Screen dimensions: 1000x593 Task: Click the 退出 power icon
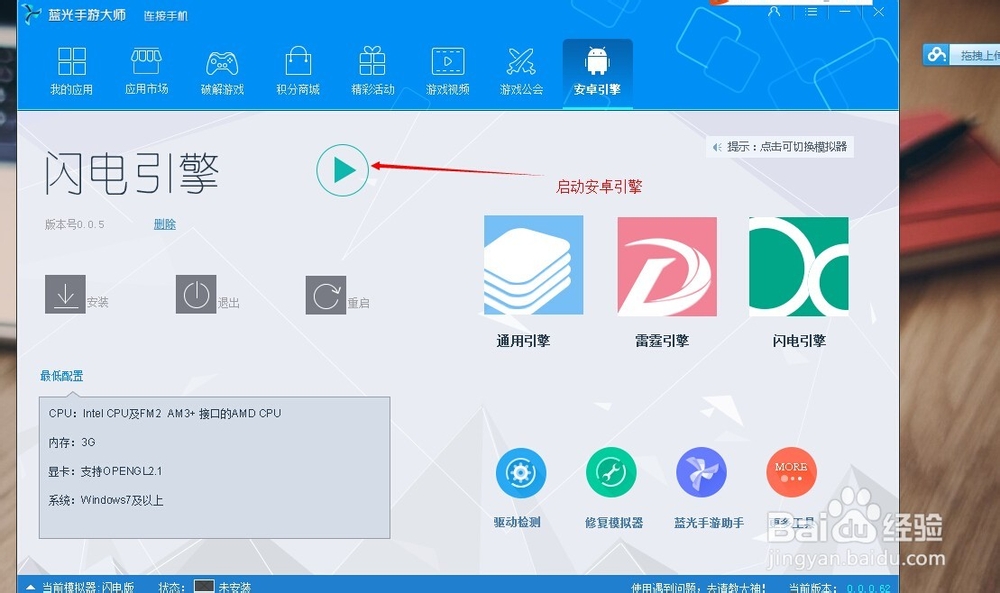pyautogui.click(x=196, y=294)
